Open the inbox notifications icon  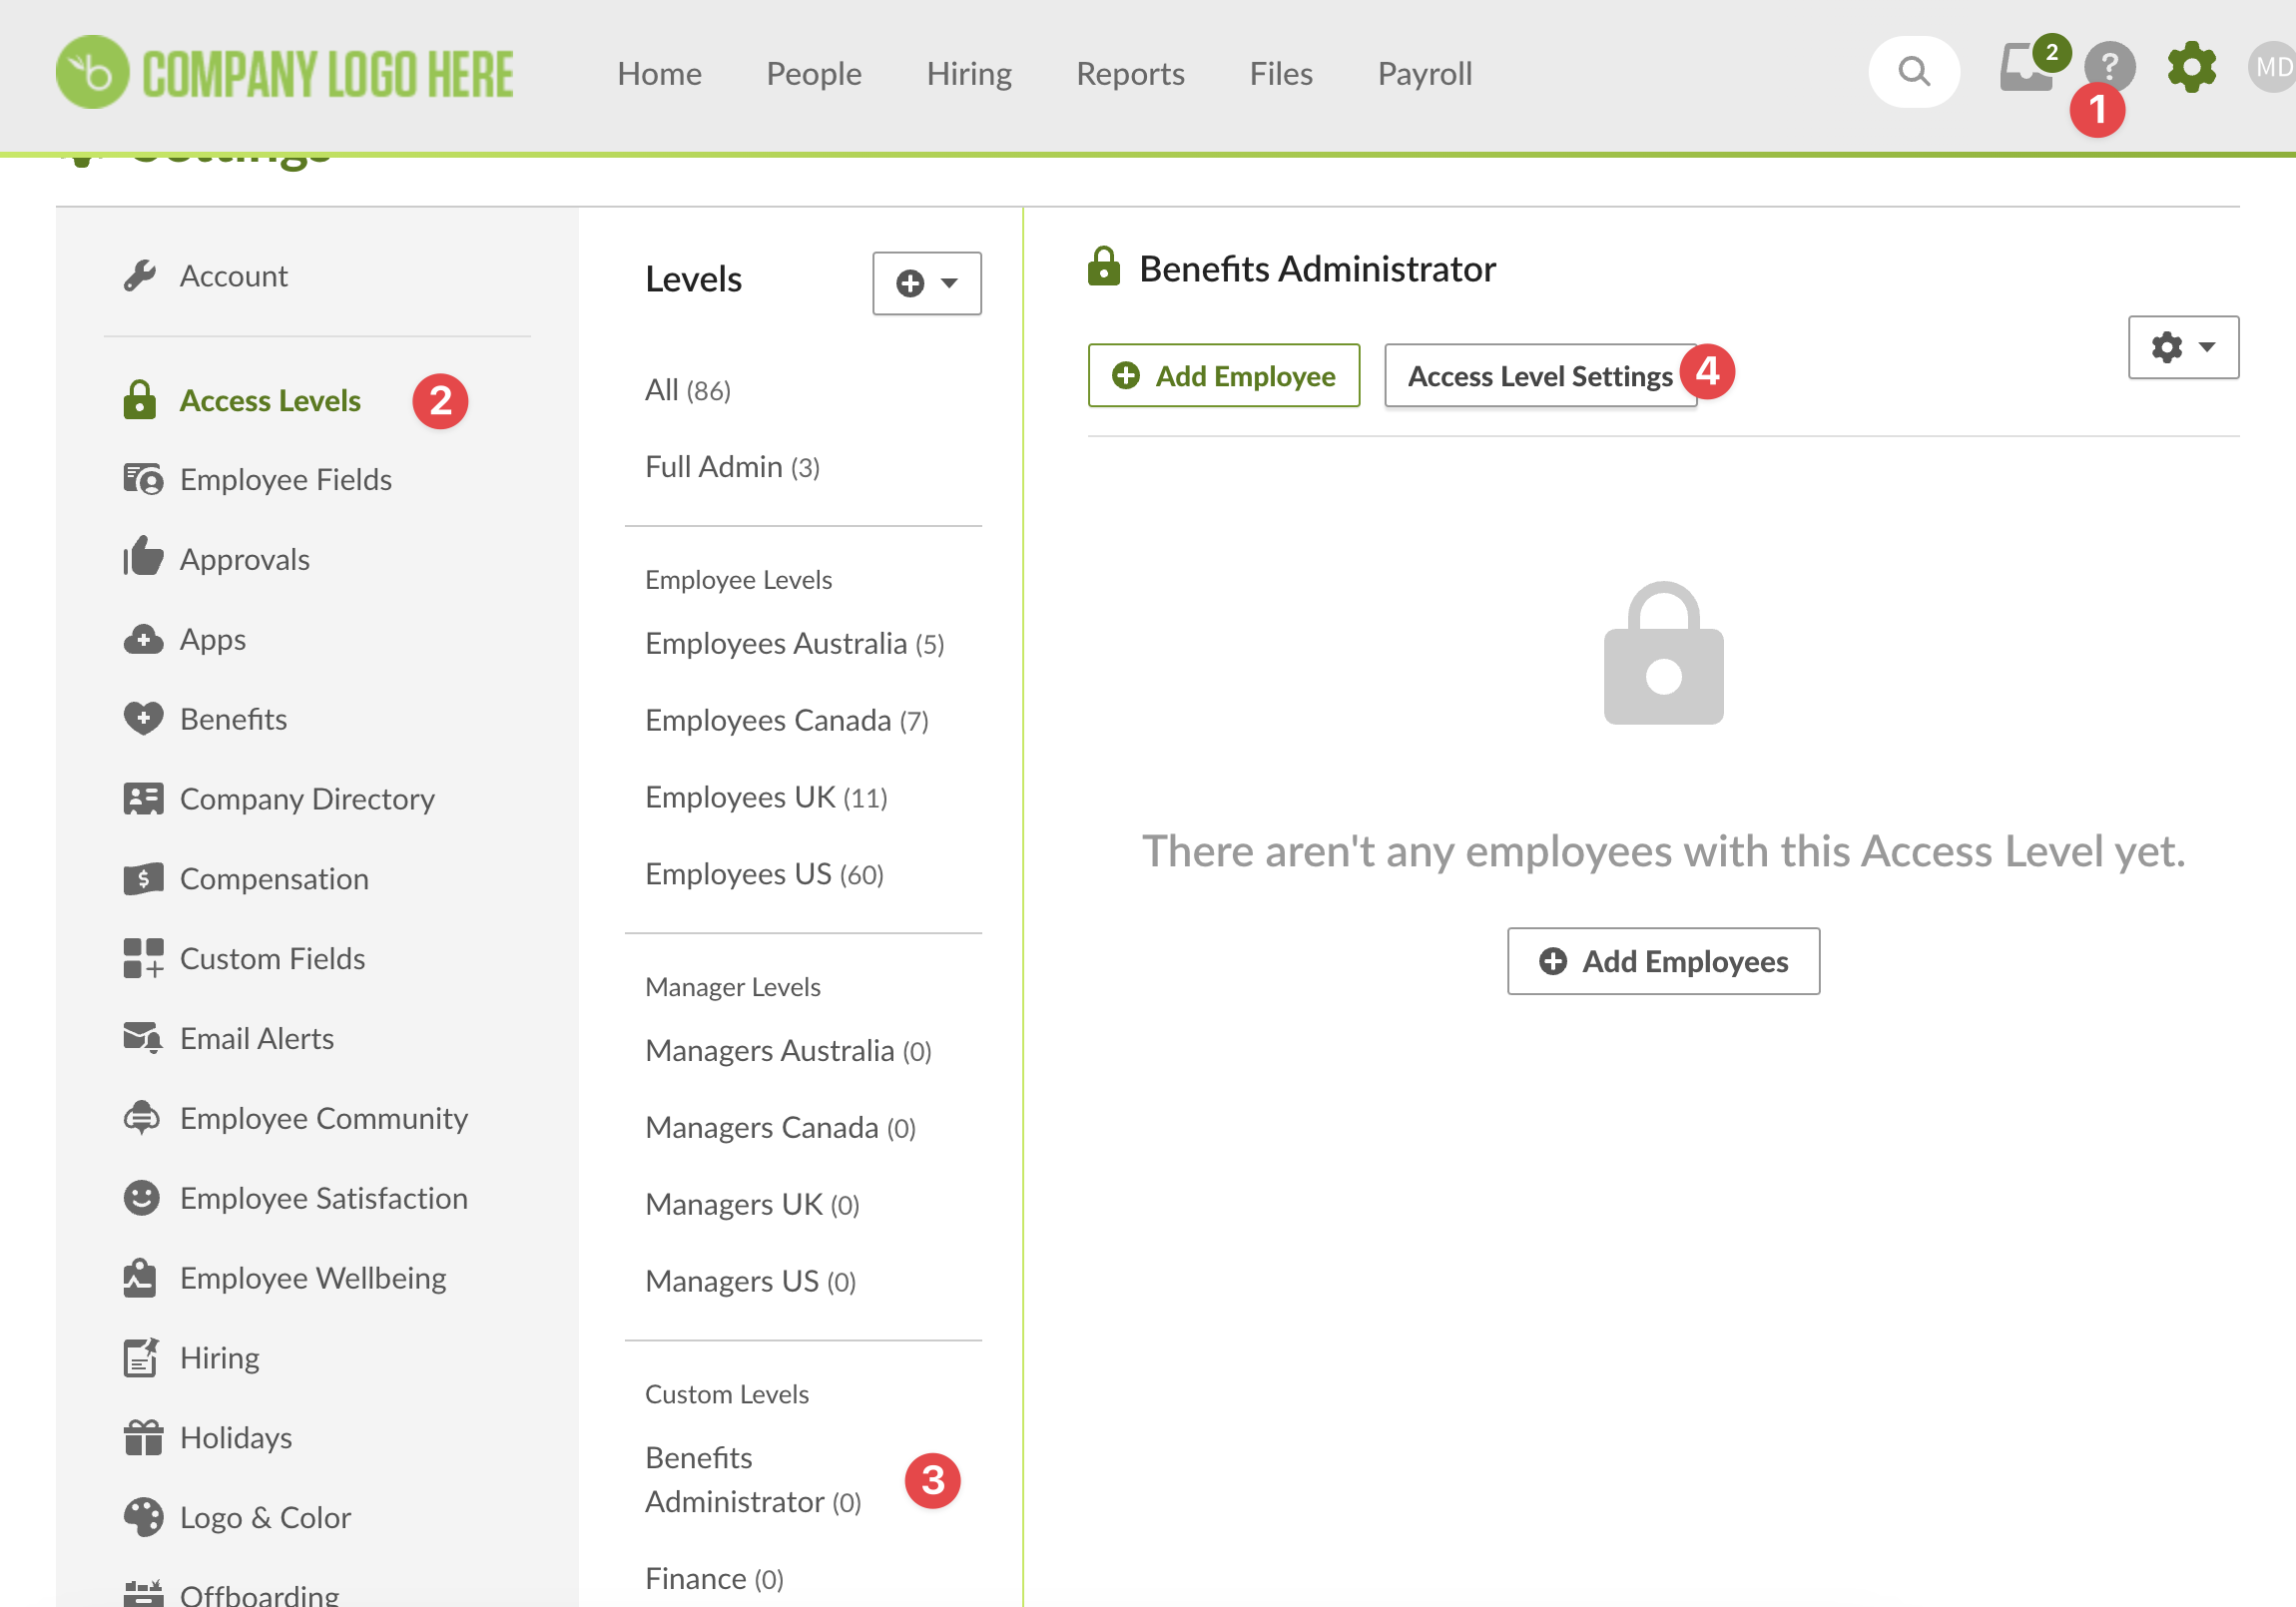pyautogui.click(x=2025, y=70)
